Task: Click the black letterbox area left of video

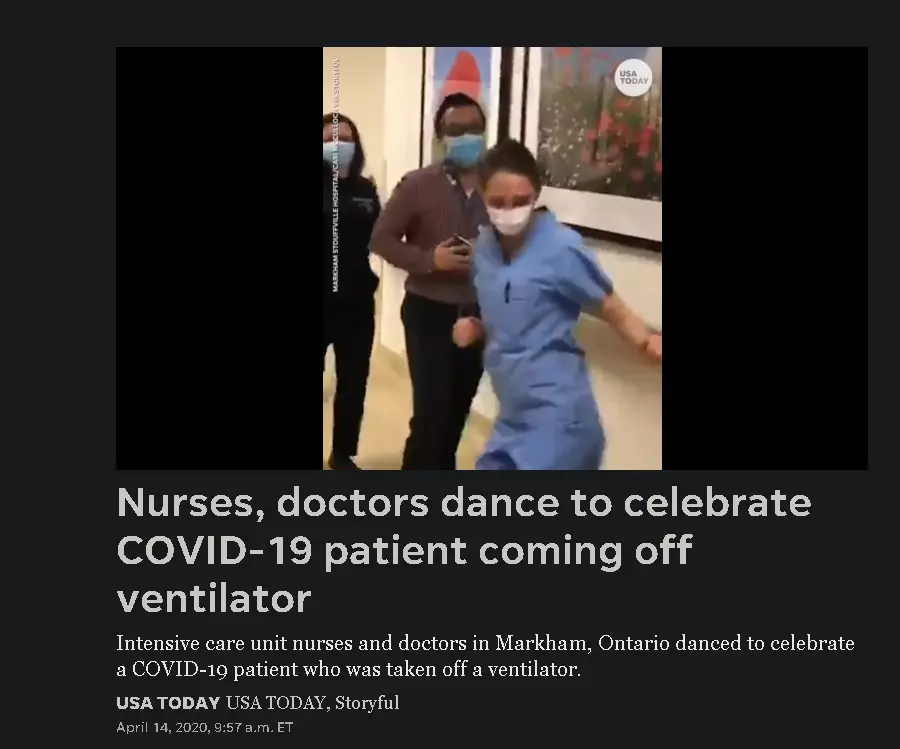Action: point(219,258)
